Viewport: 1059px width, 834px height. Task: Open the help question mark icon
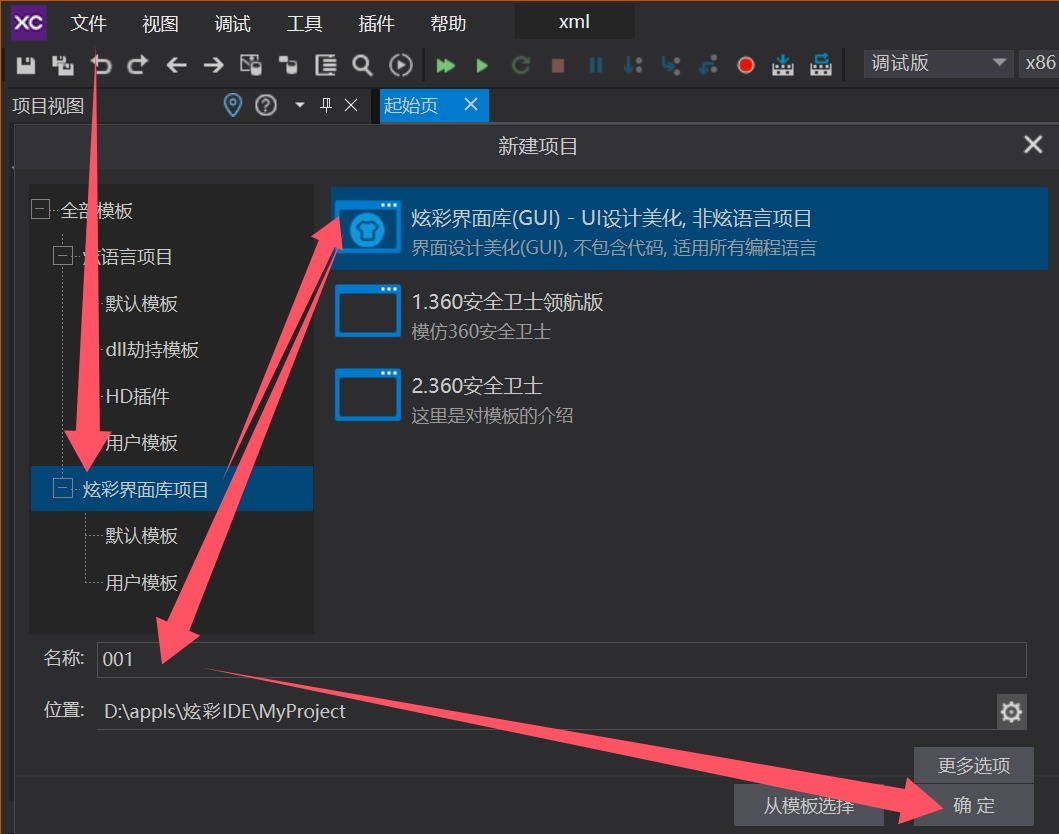click(x=265, y=105)
